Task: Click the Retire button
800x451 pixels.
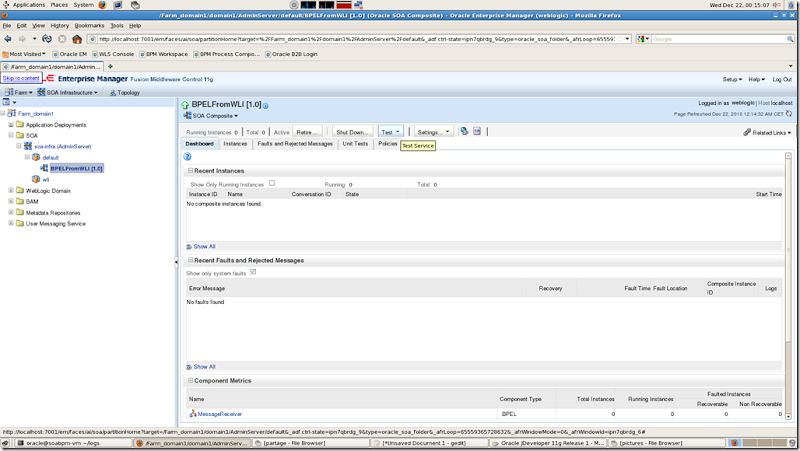Action: pyautogui.click(x=307, y=132)
